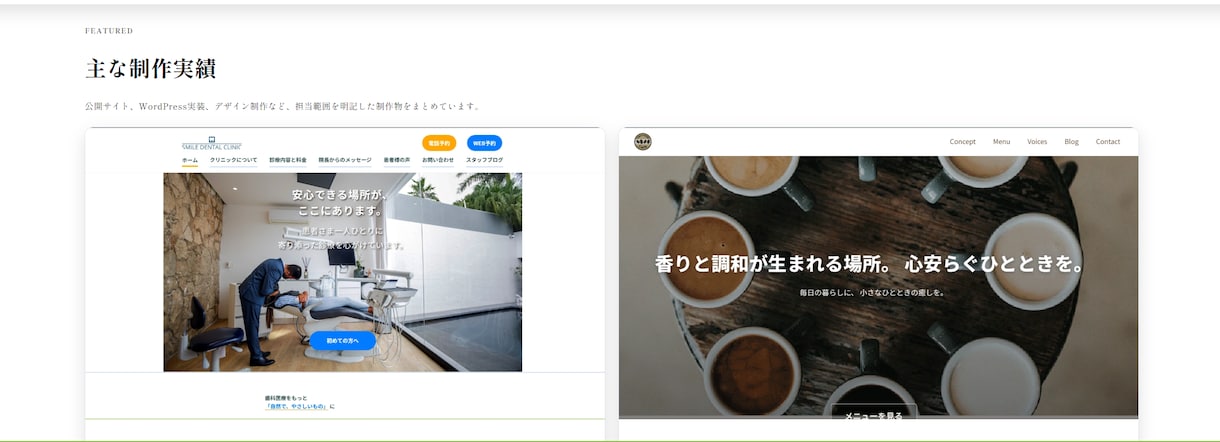This screenshot has width=1220, height=442.
Task: Select ホーム in the dental site nav
Action: [x=190, y=160]
